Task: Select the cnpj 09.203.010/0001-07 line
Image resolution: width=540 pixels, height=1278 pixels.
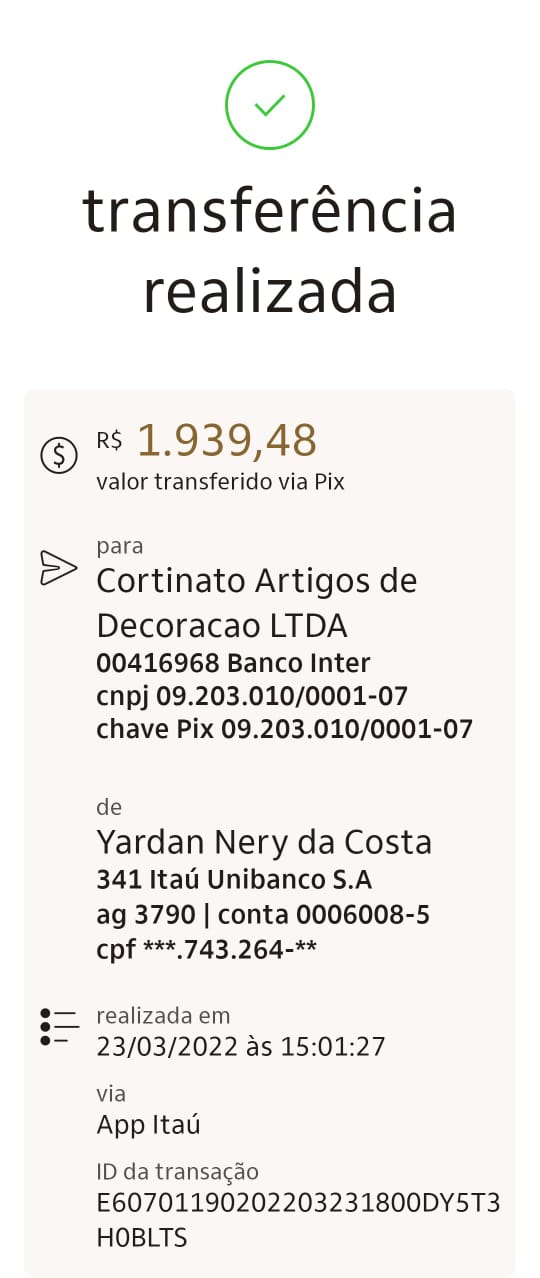Action: click(x=253, y=695)
